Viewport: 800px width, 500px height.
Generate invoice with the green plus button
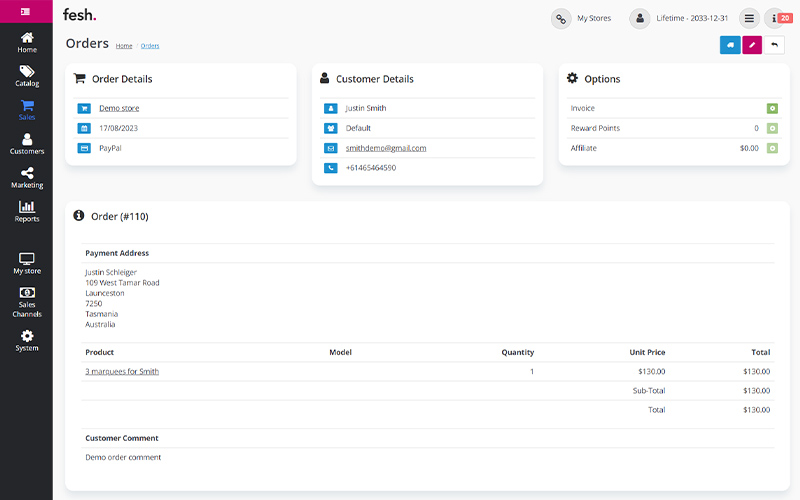[772, 108]
